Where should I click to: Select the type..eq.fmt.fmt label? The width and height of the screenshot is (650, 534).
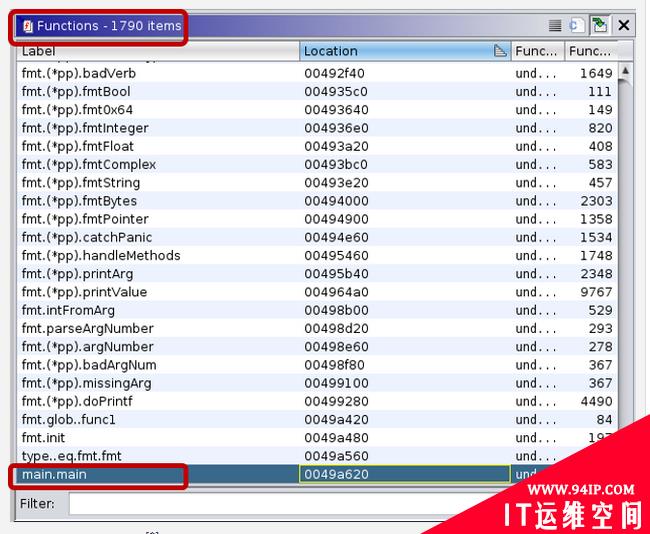point(72,456)
